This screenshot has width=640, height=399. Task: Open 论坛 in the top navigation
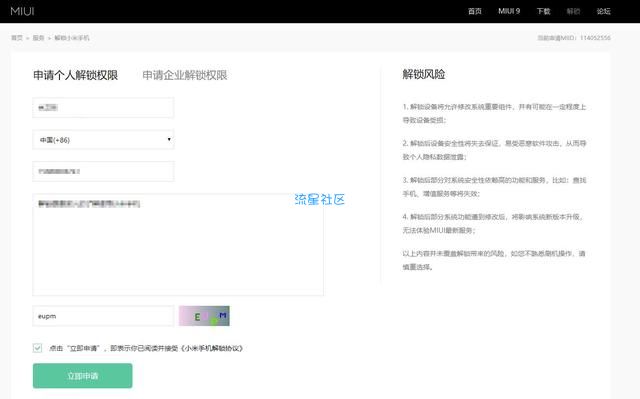[x=603, y=11]
